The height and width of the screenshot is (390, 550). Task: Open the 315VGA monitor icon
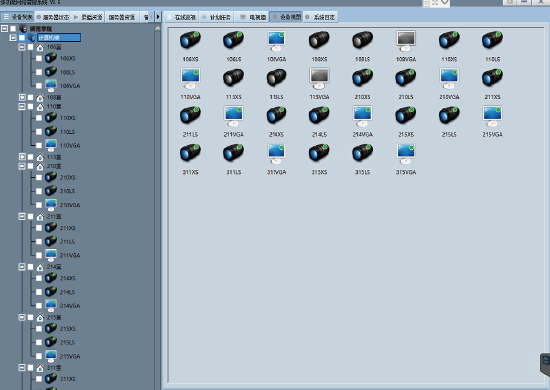(x=406, y=153)
